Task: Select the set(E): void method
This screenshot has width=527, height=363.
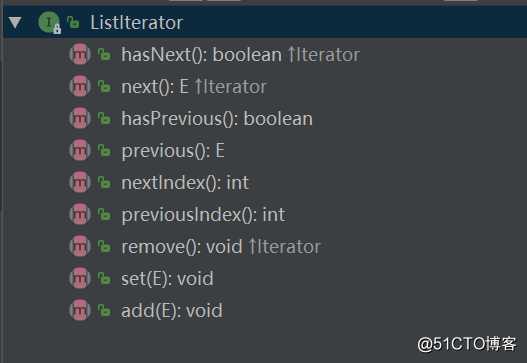Action: (167, 279)
